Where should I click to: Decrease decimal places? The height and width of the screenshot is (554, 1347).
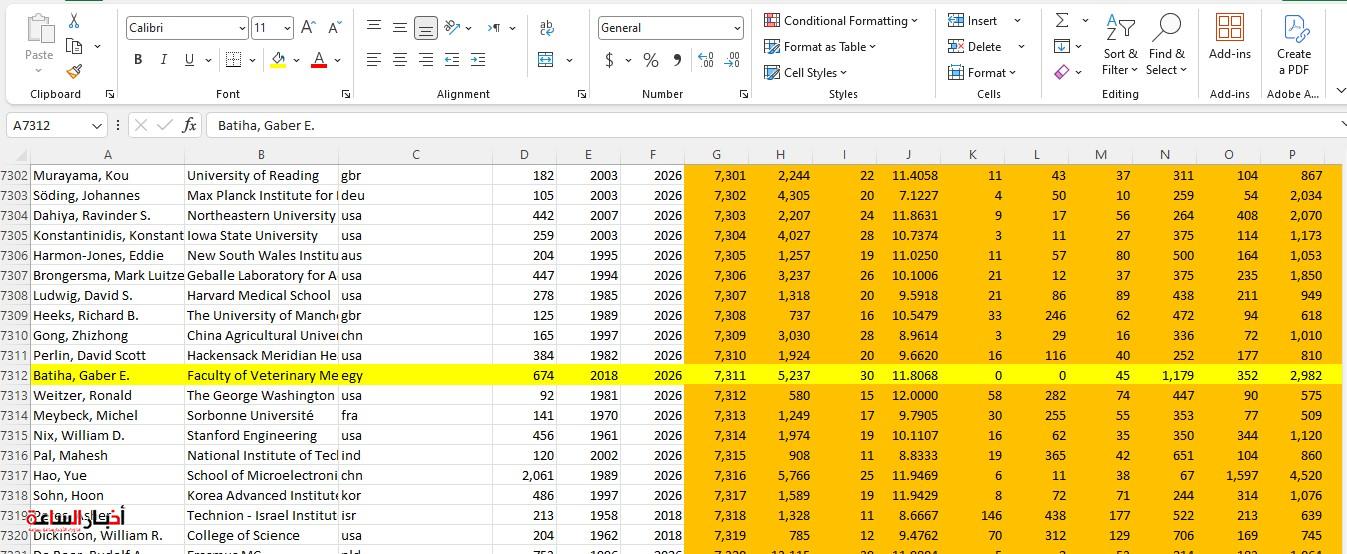point(733,60)
